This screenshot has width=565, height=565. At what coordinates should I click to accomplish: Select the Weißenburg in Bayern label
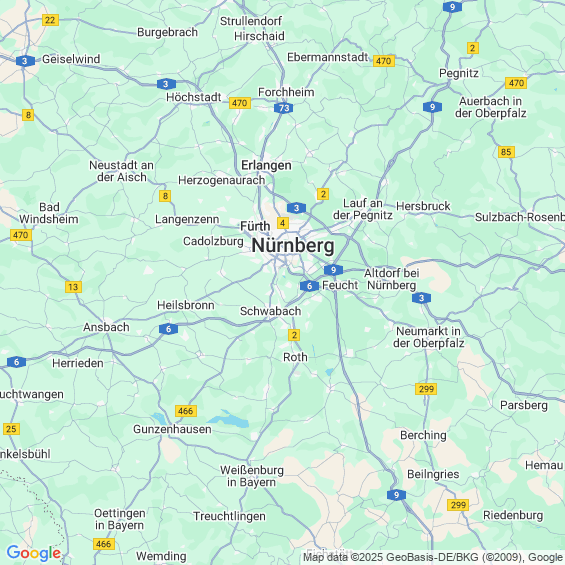click(252, 476)
